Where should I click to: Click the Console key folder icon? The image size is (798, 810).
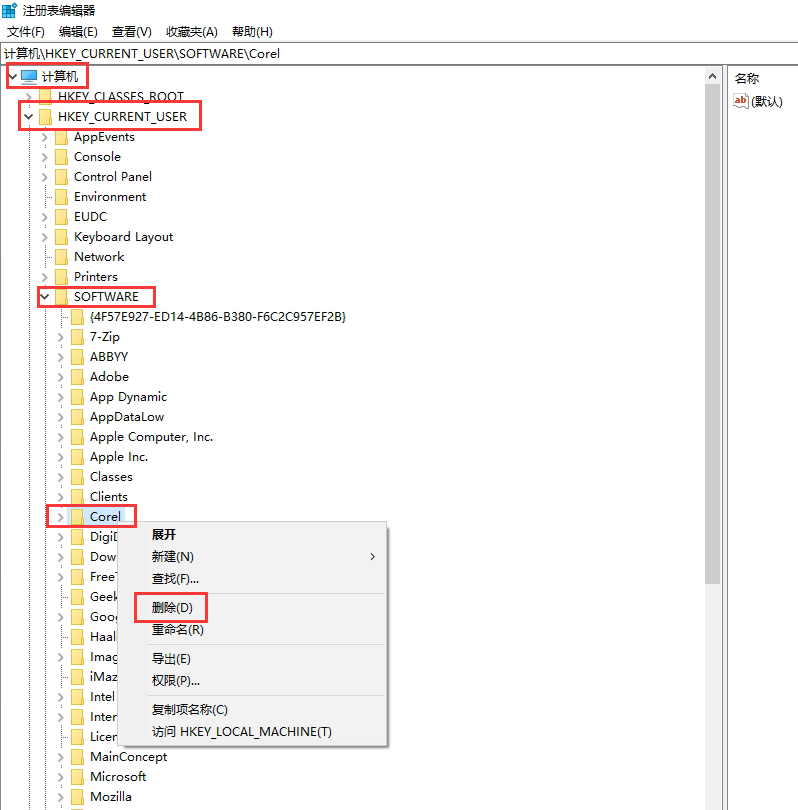[61, 157]
